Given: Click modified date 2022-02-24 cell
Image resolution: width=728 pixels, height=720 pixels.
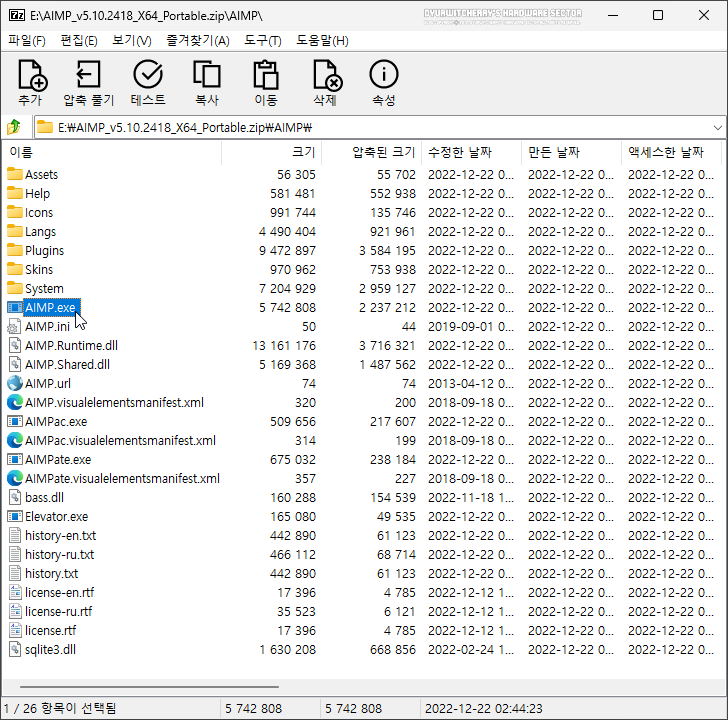Looking at the screenshot, I should click(x=471, y=649).
